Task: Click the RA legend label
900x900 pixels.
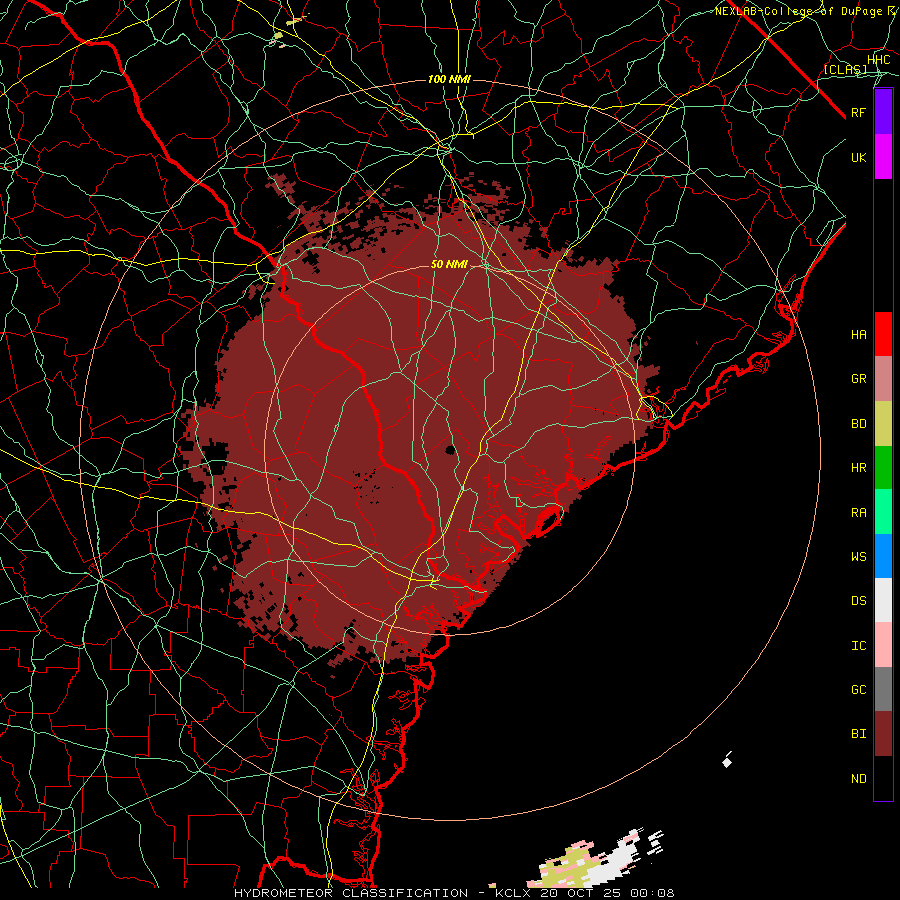Action: [x=859, y=513]
